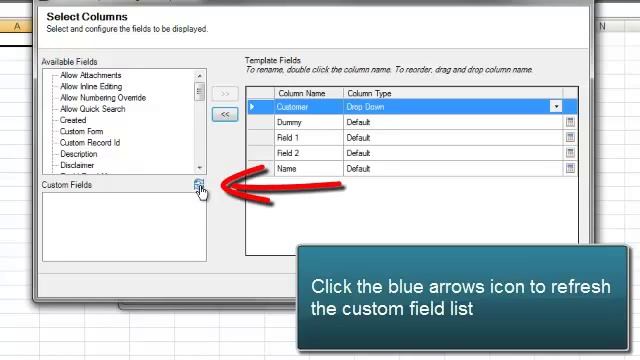This screenshot has height=360, width=640.
Task: Select the Custom Record Id field
Action: (90, 142)
